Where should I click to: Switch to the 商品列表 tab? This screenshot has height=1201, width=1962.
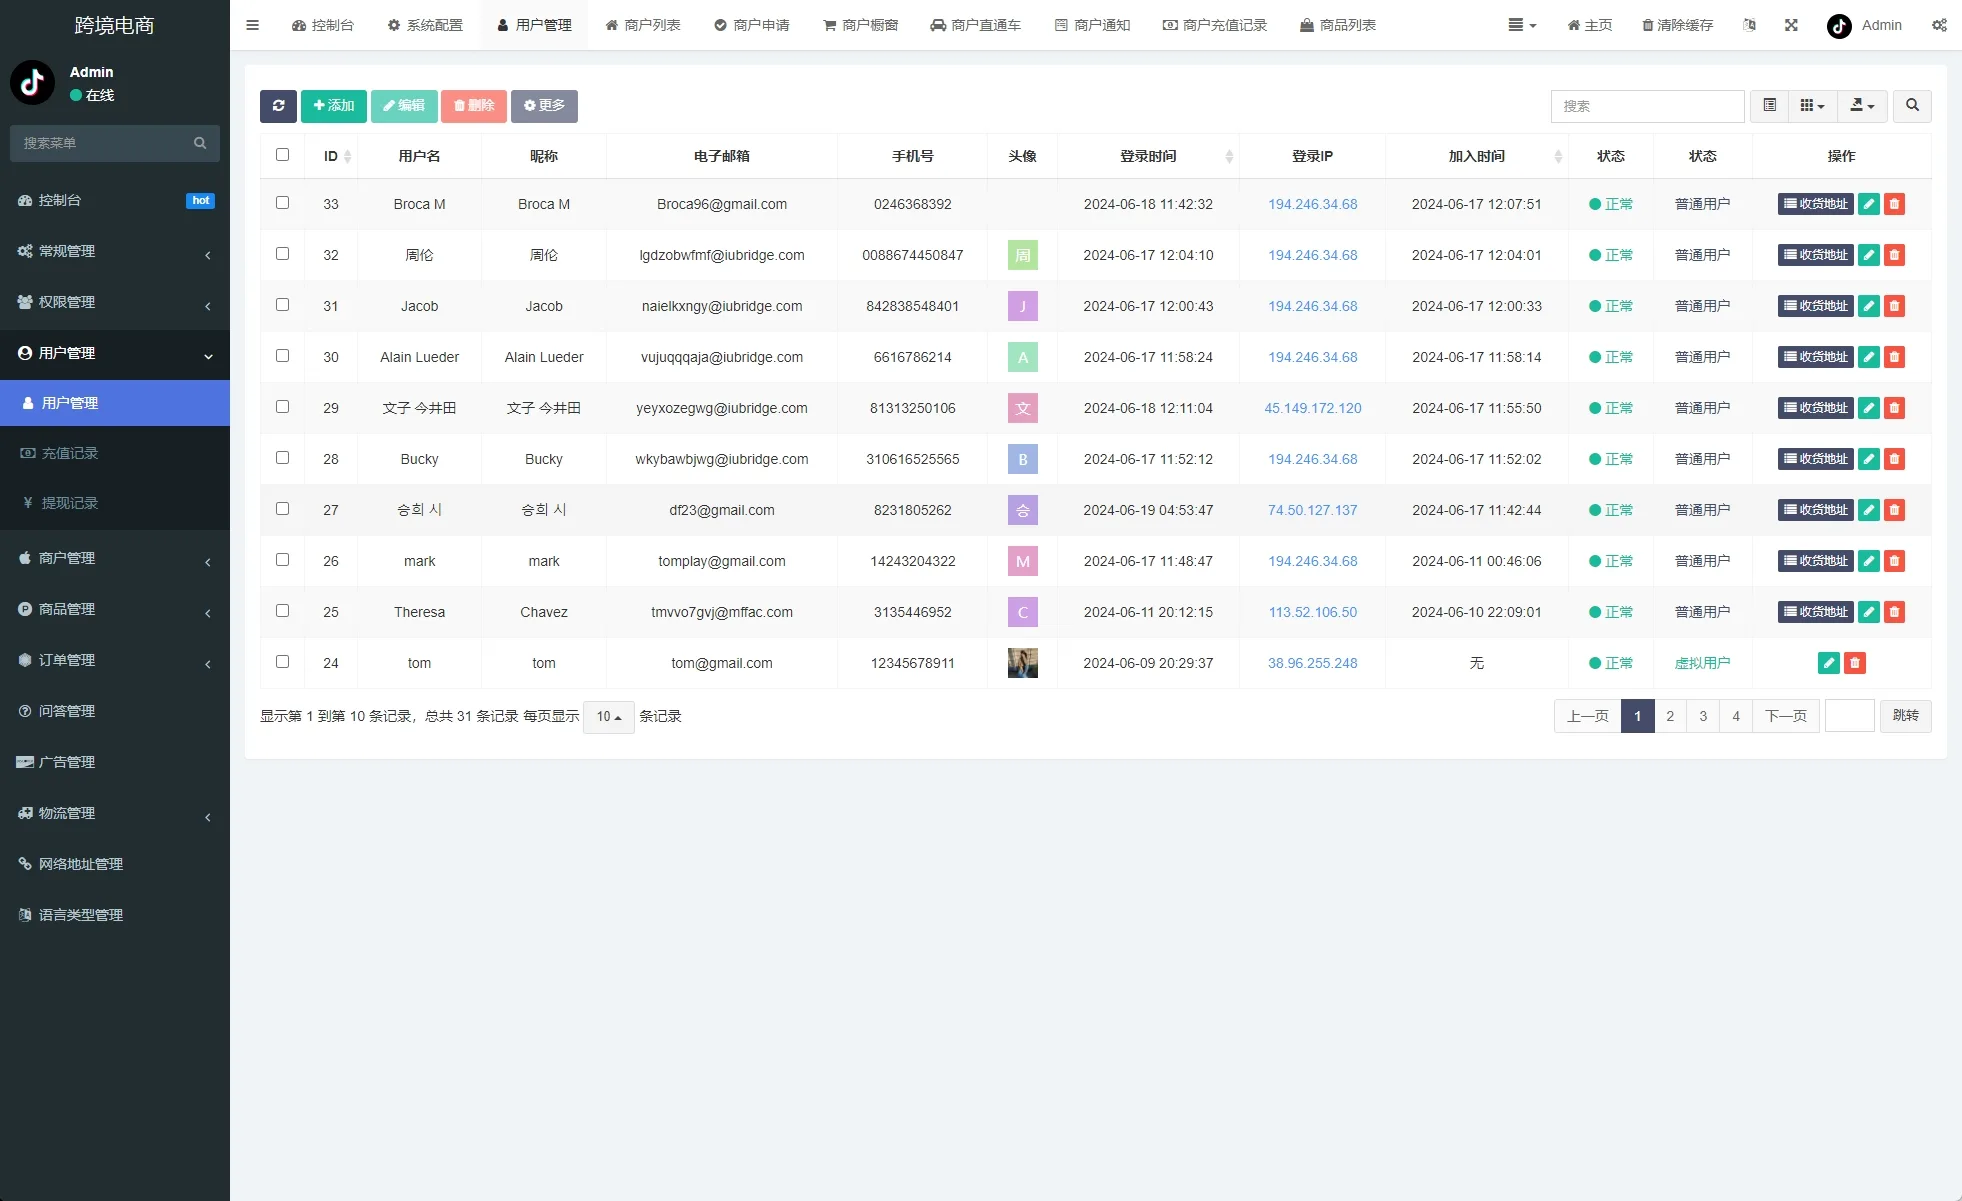[1338, 25]
